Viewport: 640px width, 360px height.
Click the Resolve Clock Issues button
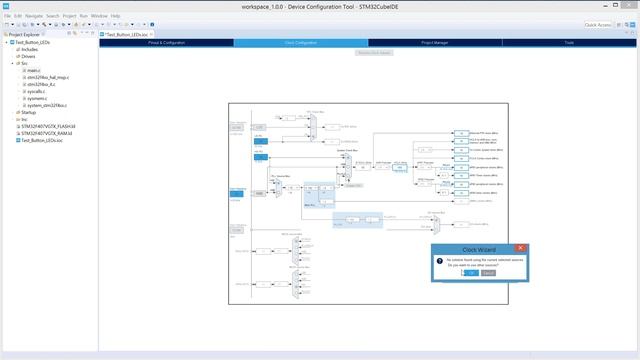(374, 53)
